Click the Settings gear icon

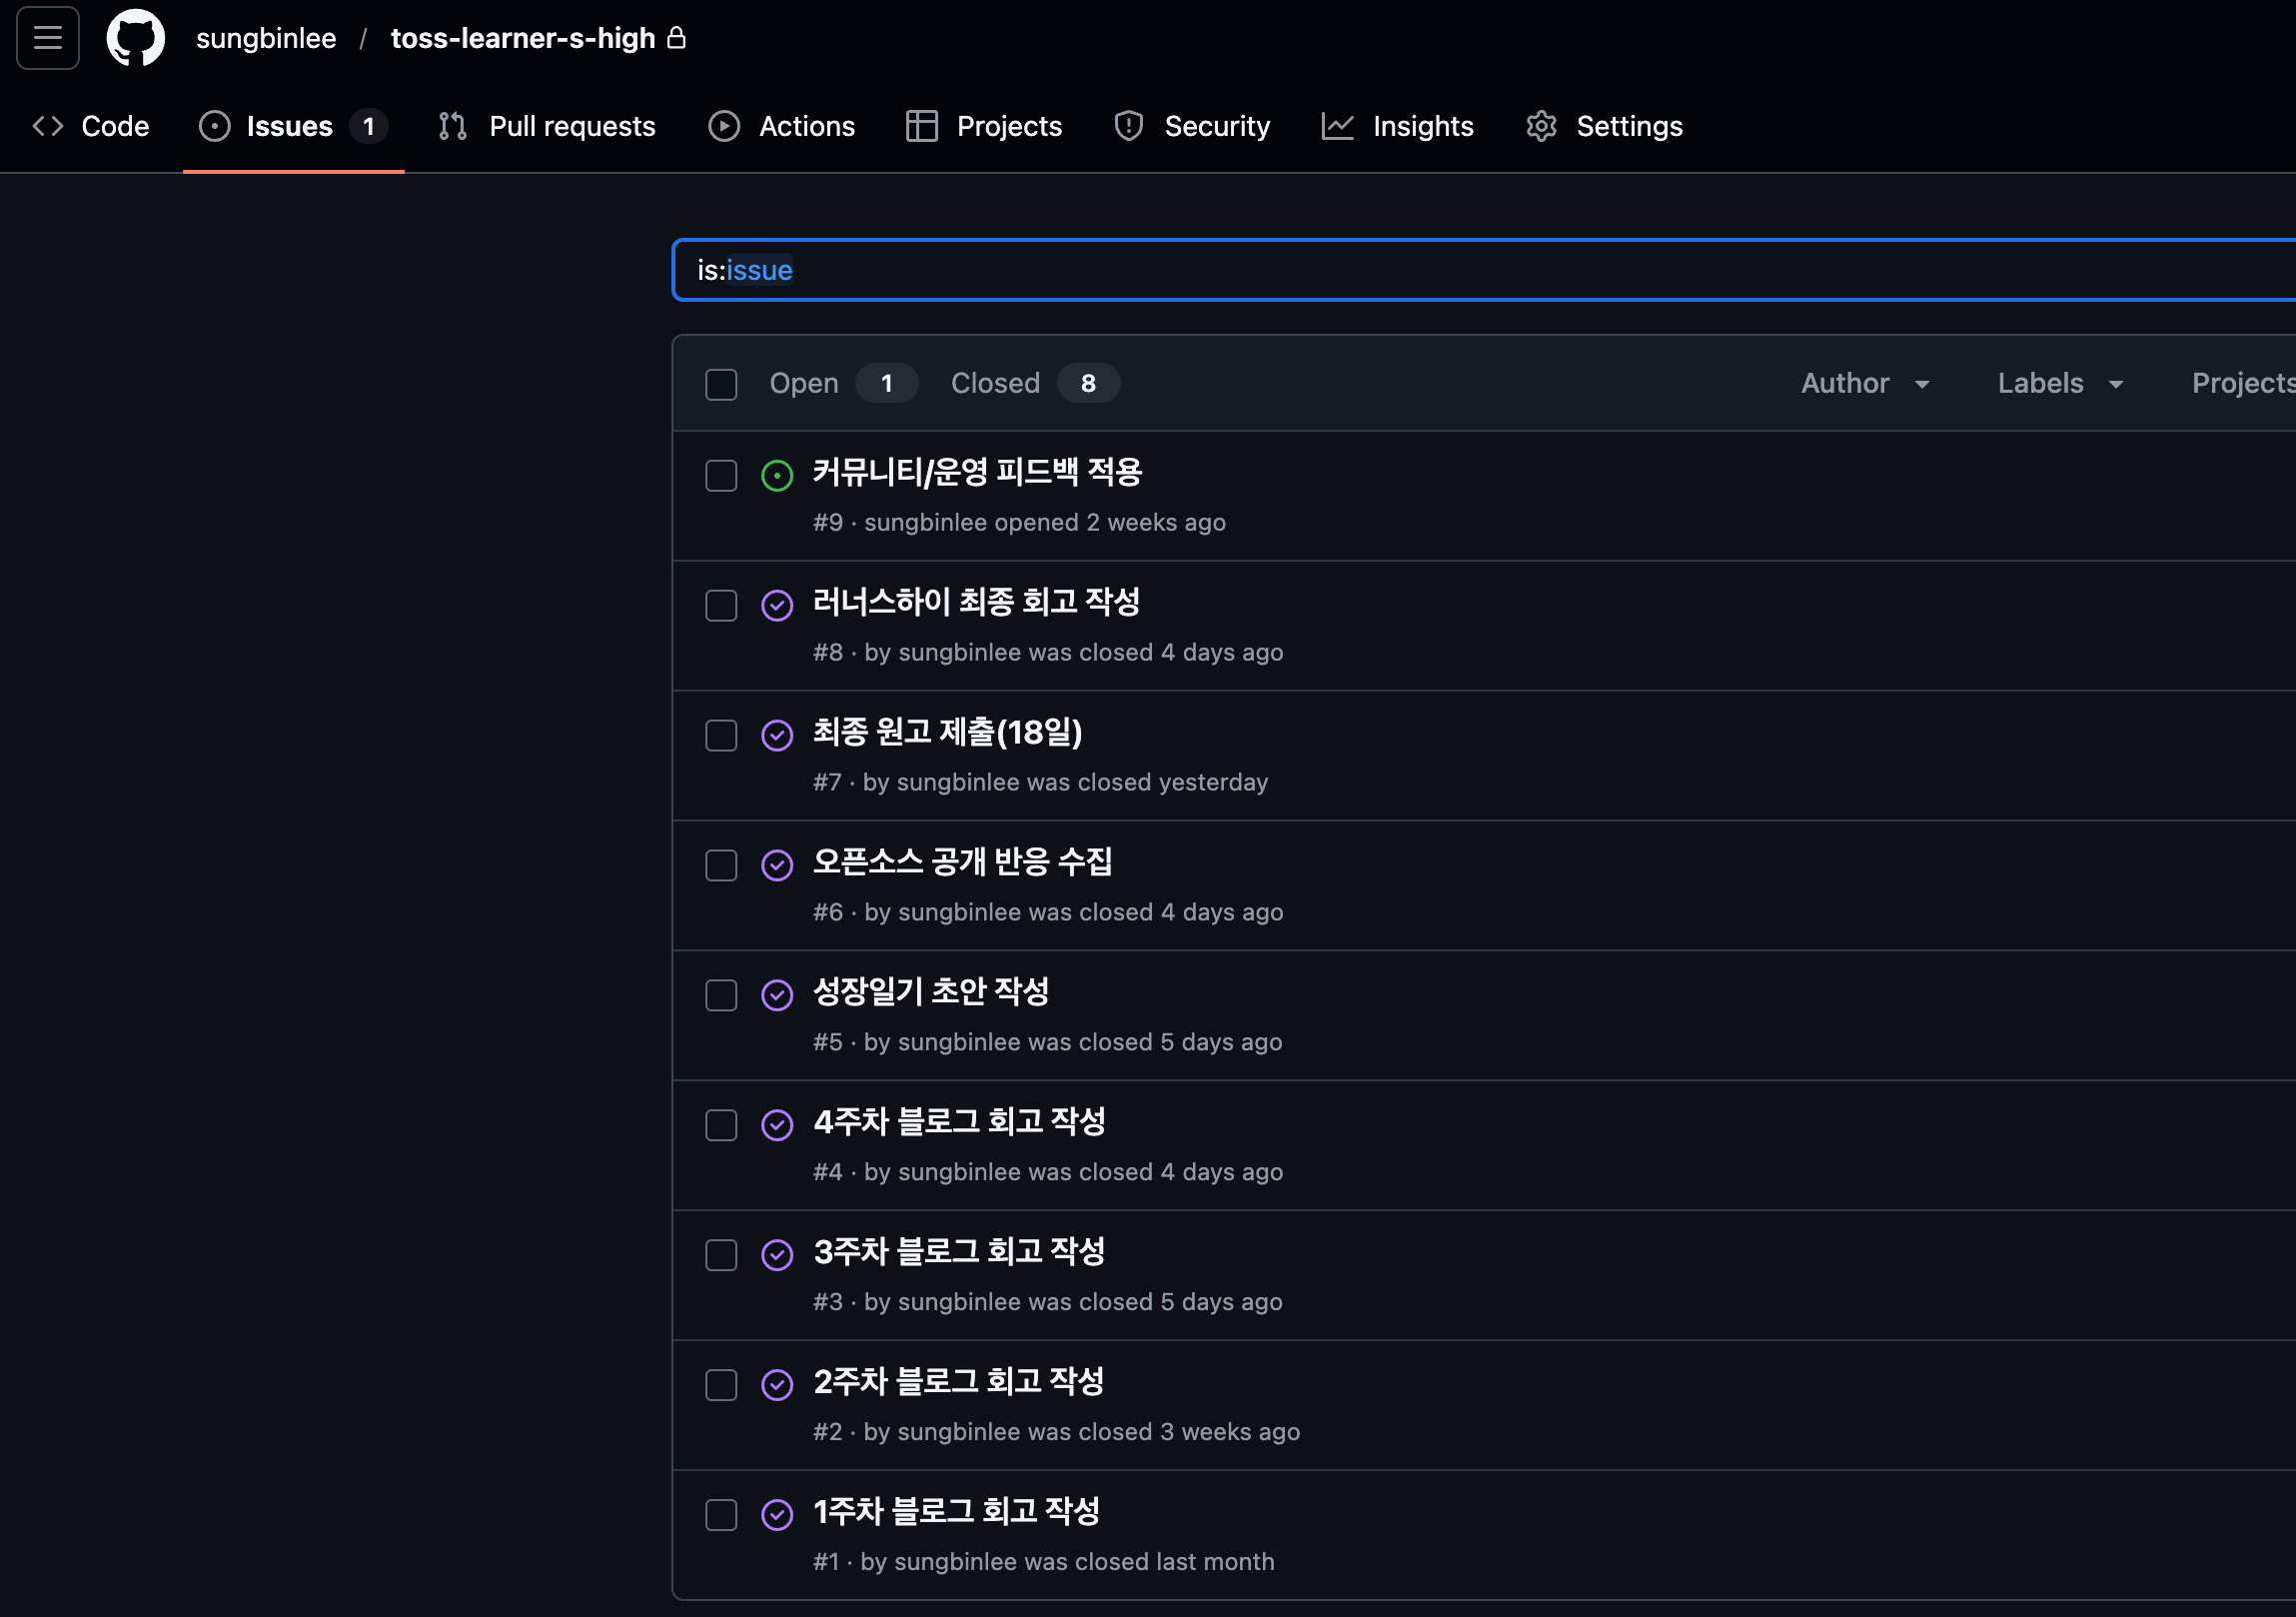point(1541,126)
